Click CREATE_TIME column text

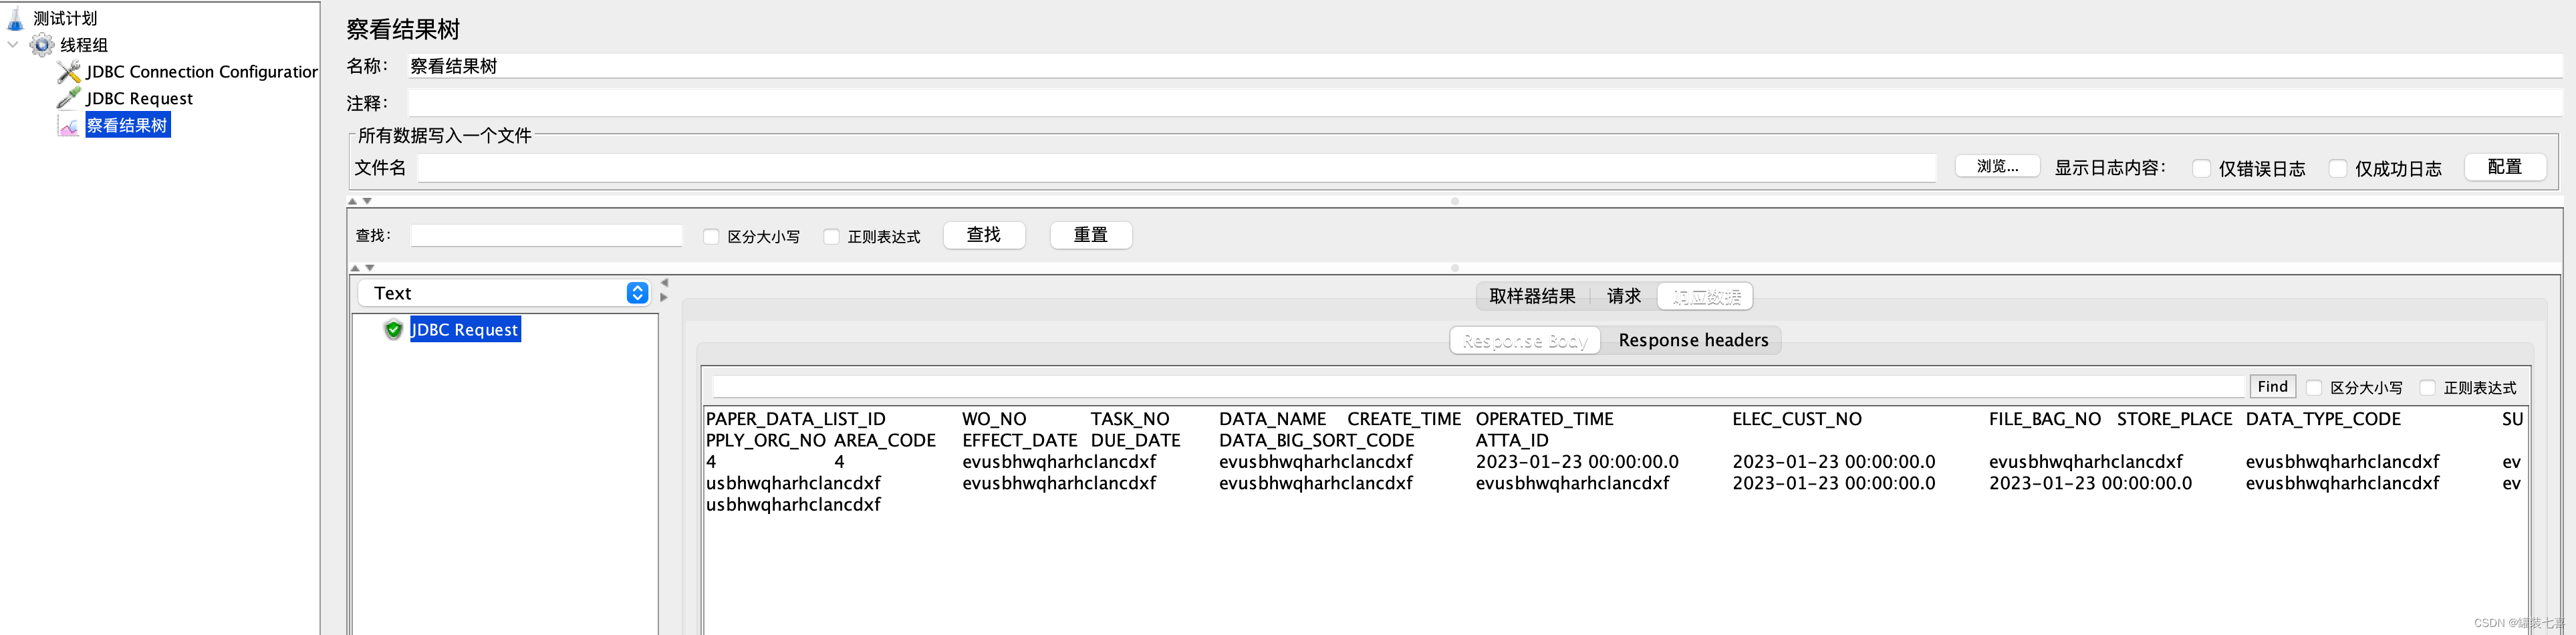(x=1404, y=419)
